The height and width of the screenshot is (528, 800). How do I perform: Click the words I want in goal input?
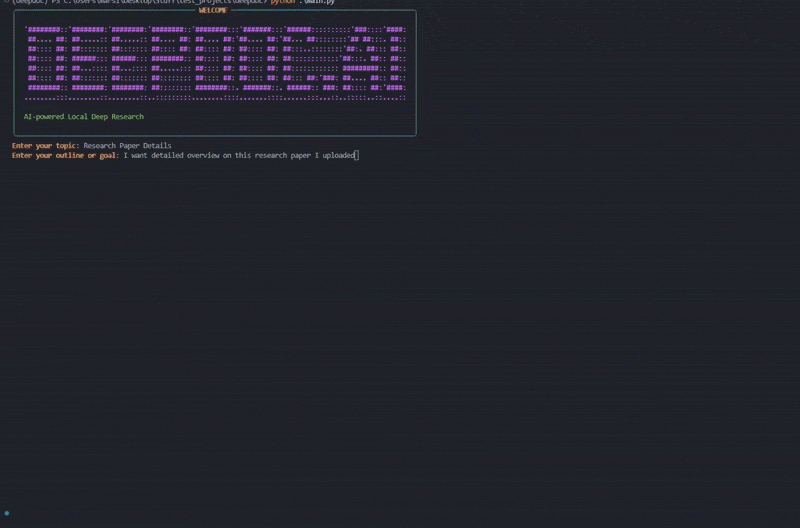click(x=134, y=155)
